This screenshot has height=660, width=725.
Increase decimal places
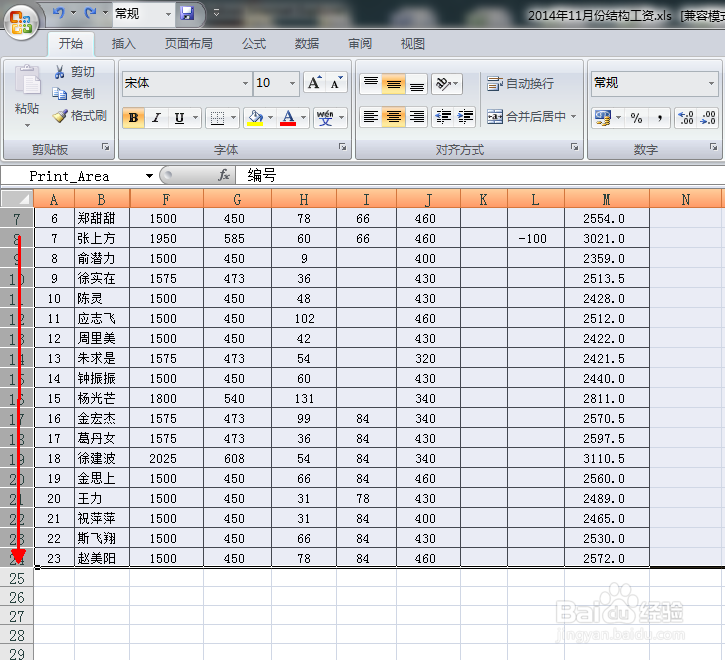[686, 118]
